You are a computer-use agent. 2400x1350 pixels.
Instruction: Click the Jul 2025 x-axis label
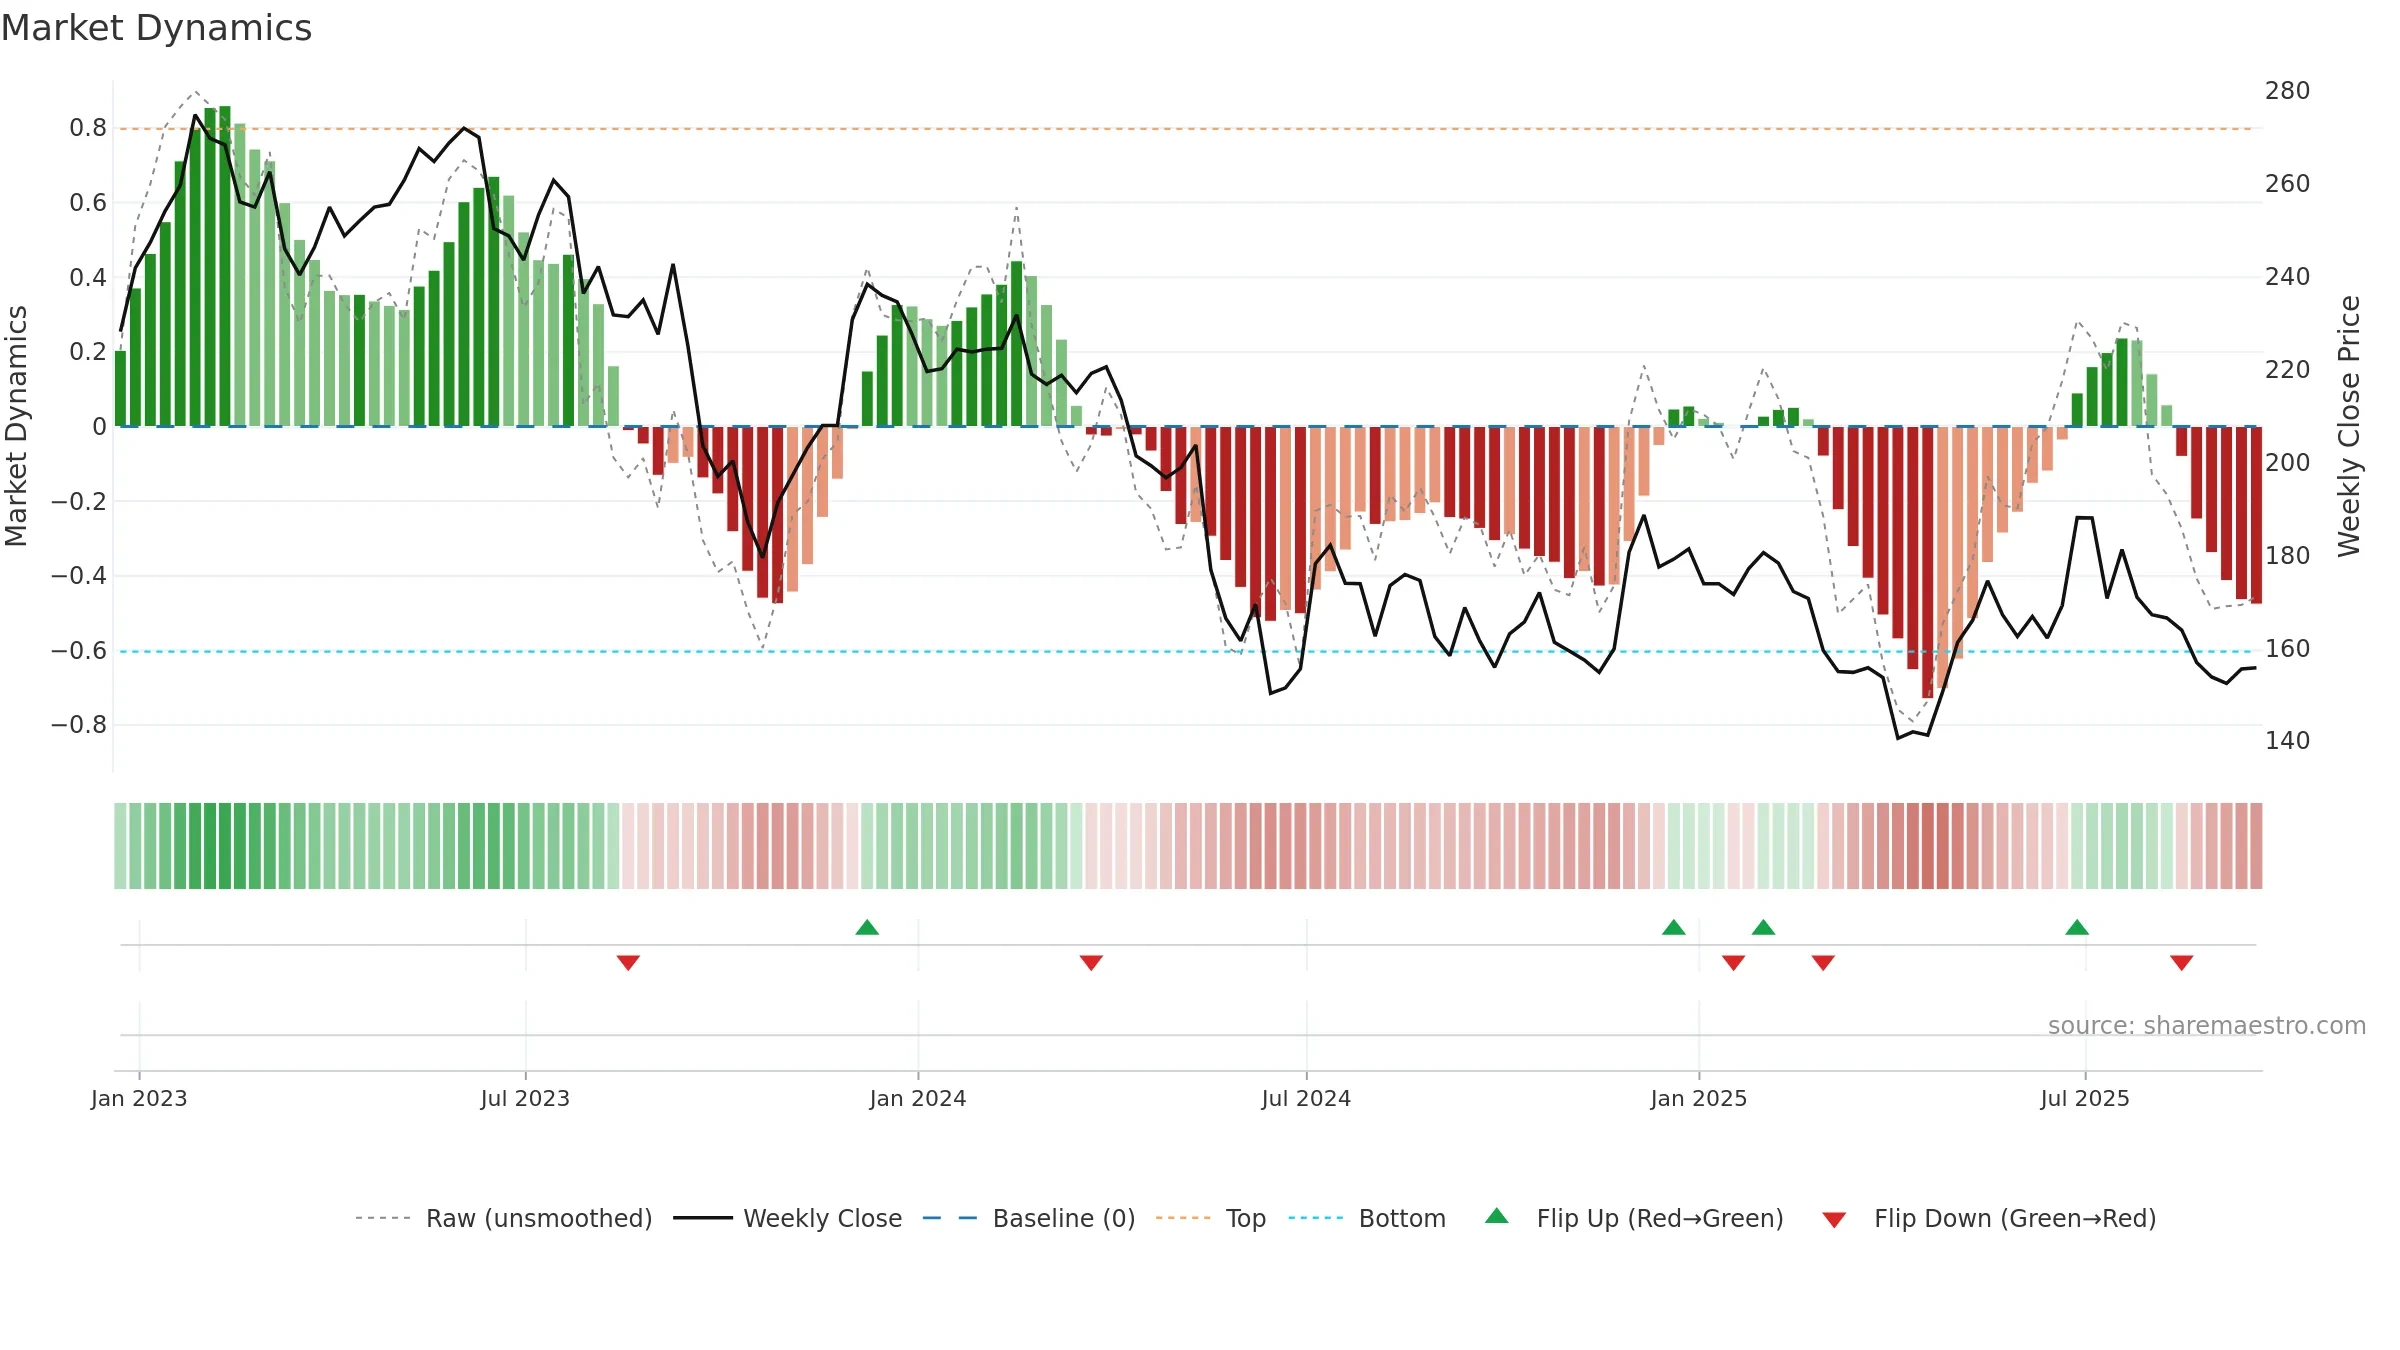click(2085, 1098)
